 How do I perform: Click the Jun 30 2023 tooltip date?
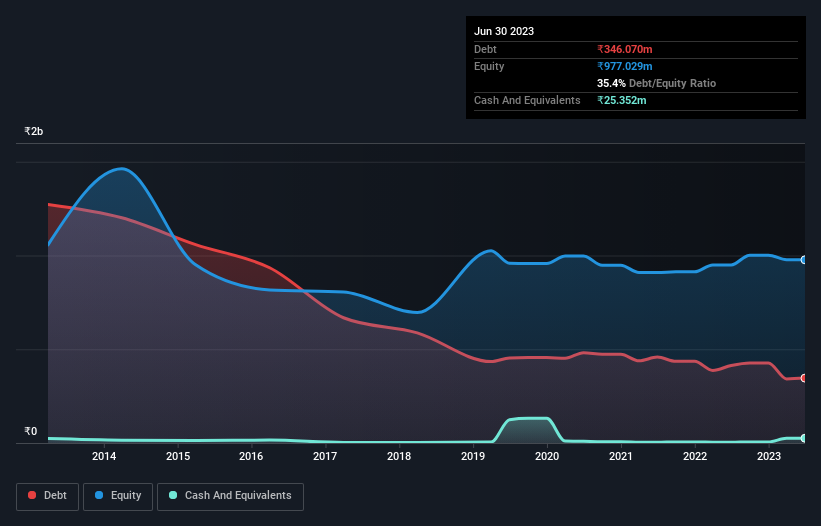click(x=504, y=31)
